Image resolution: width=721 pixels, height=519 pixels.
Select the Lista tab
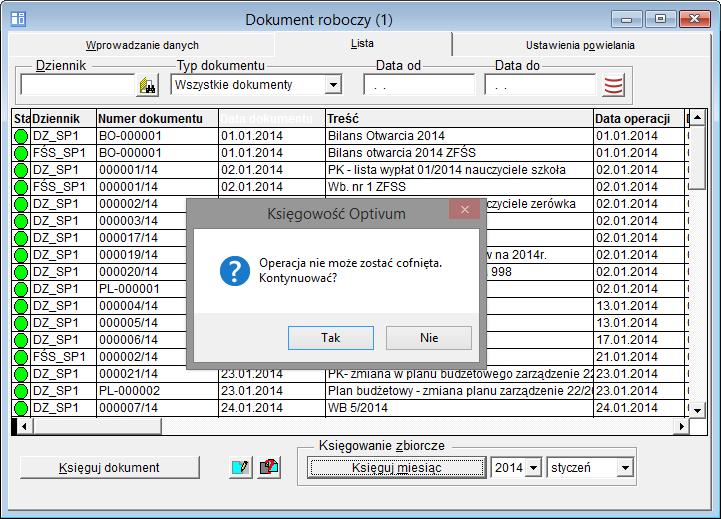pos(362,44)
